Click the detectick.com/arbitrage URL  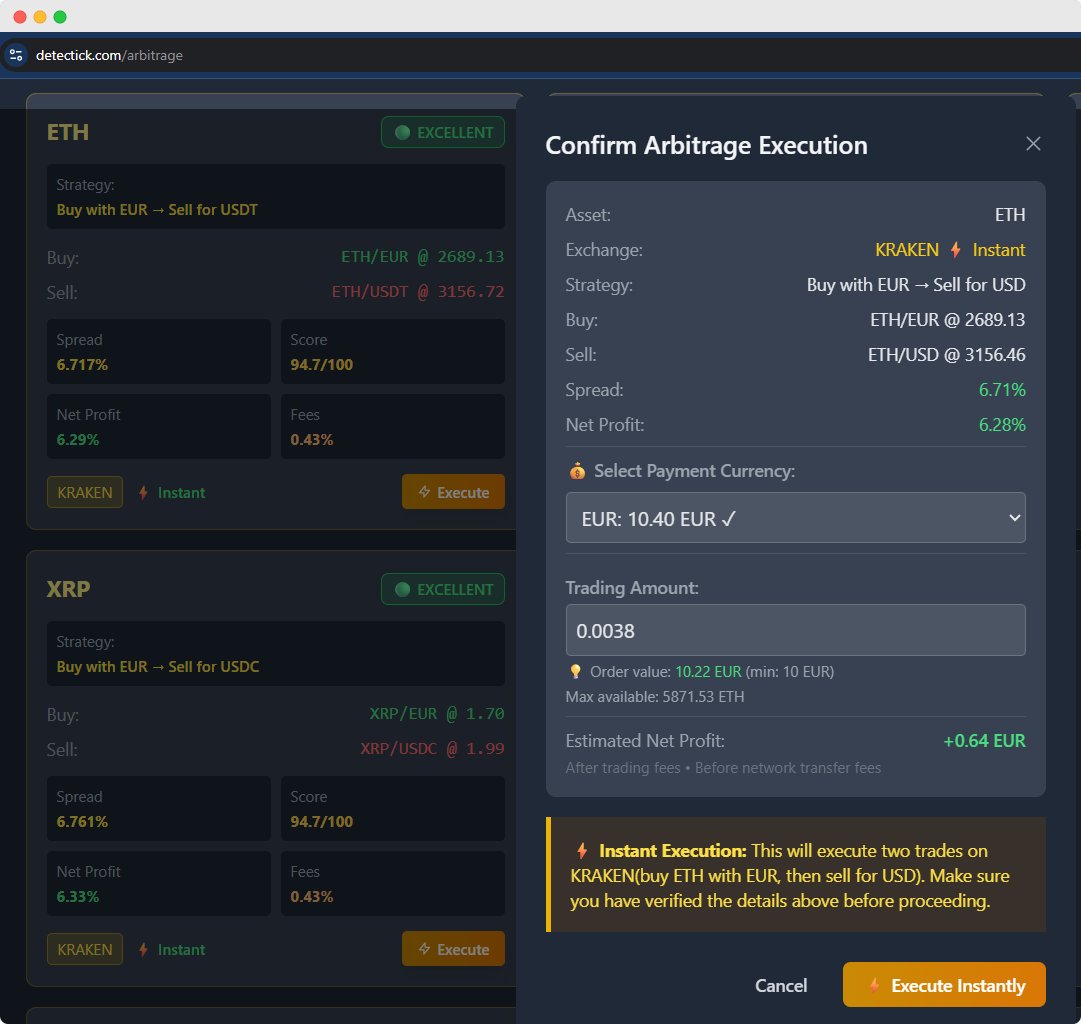[109, 55]
